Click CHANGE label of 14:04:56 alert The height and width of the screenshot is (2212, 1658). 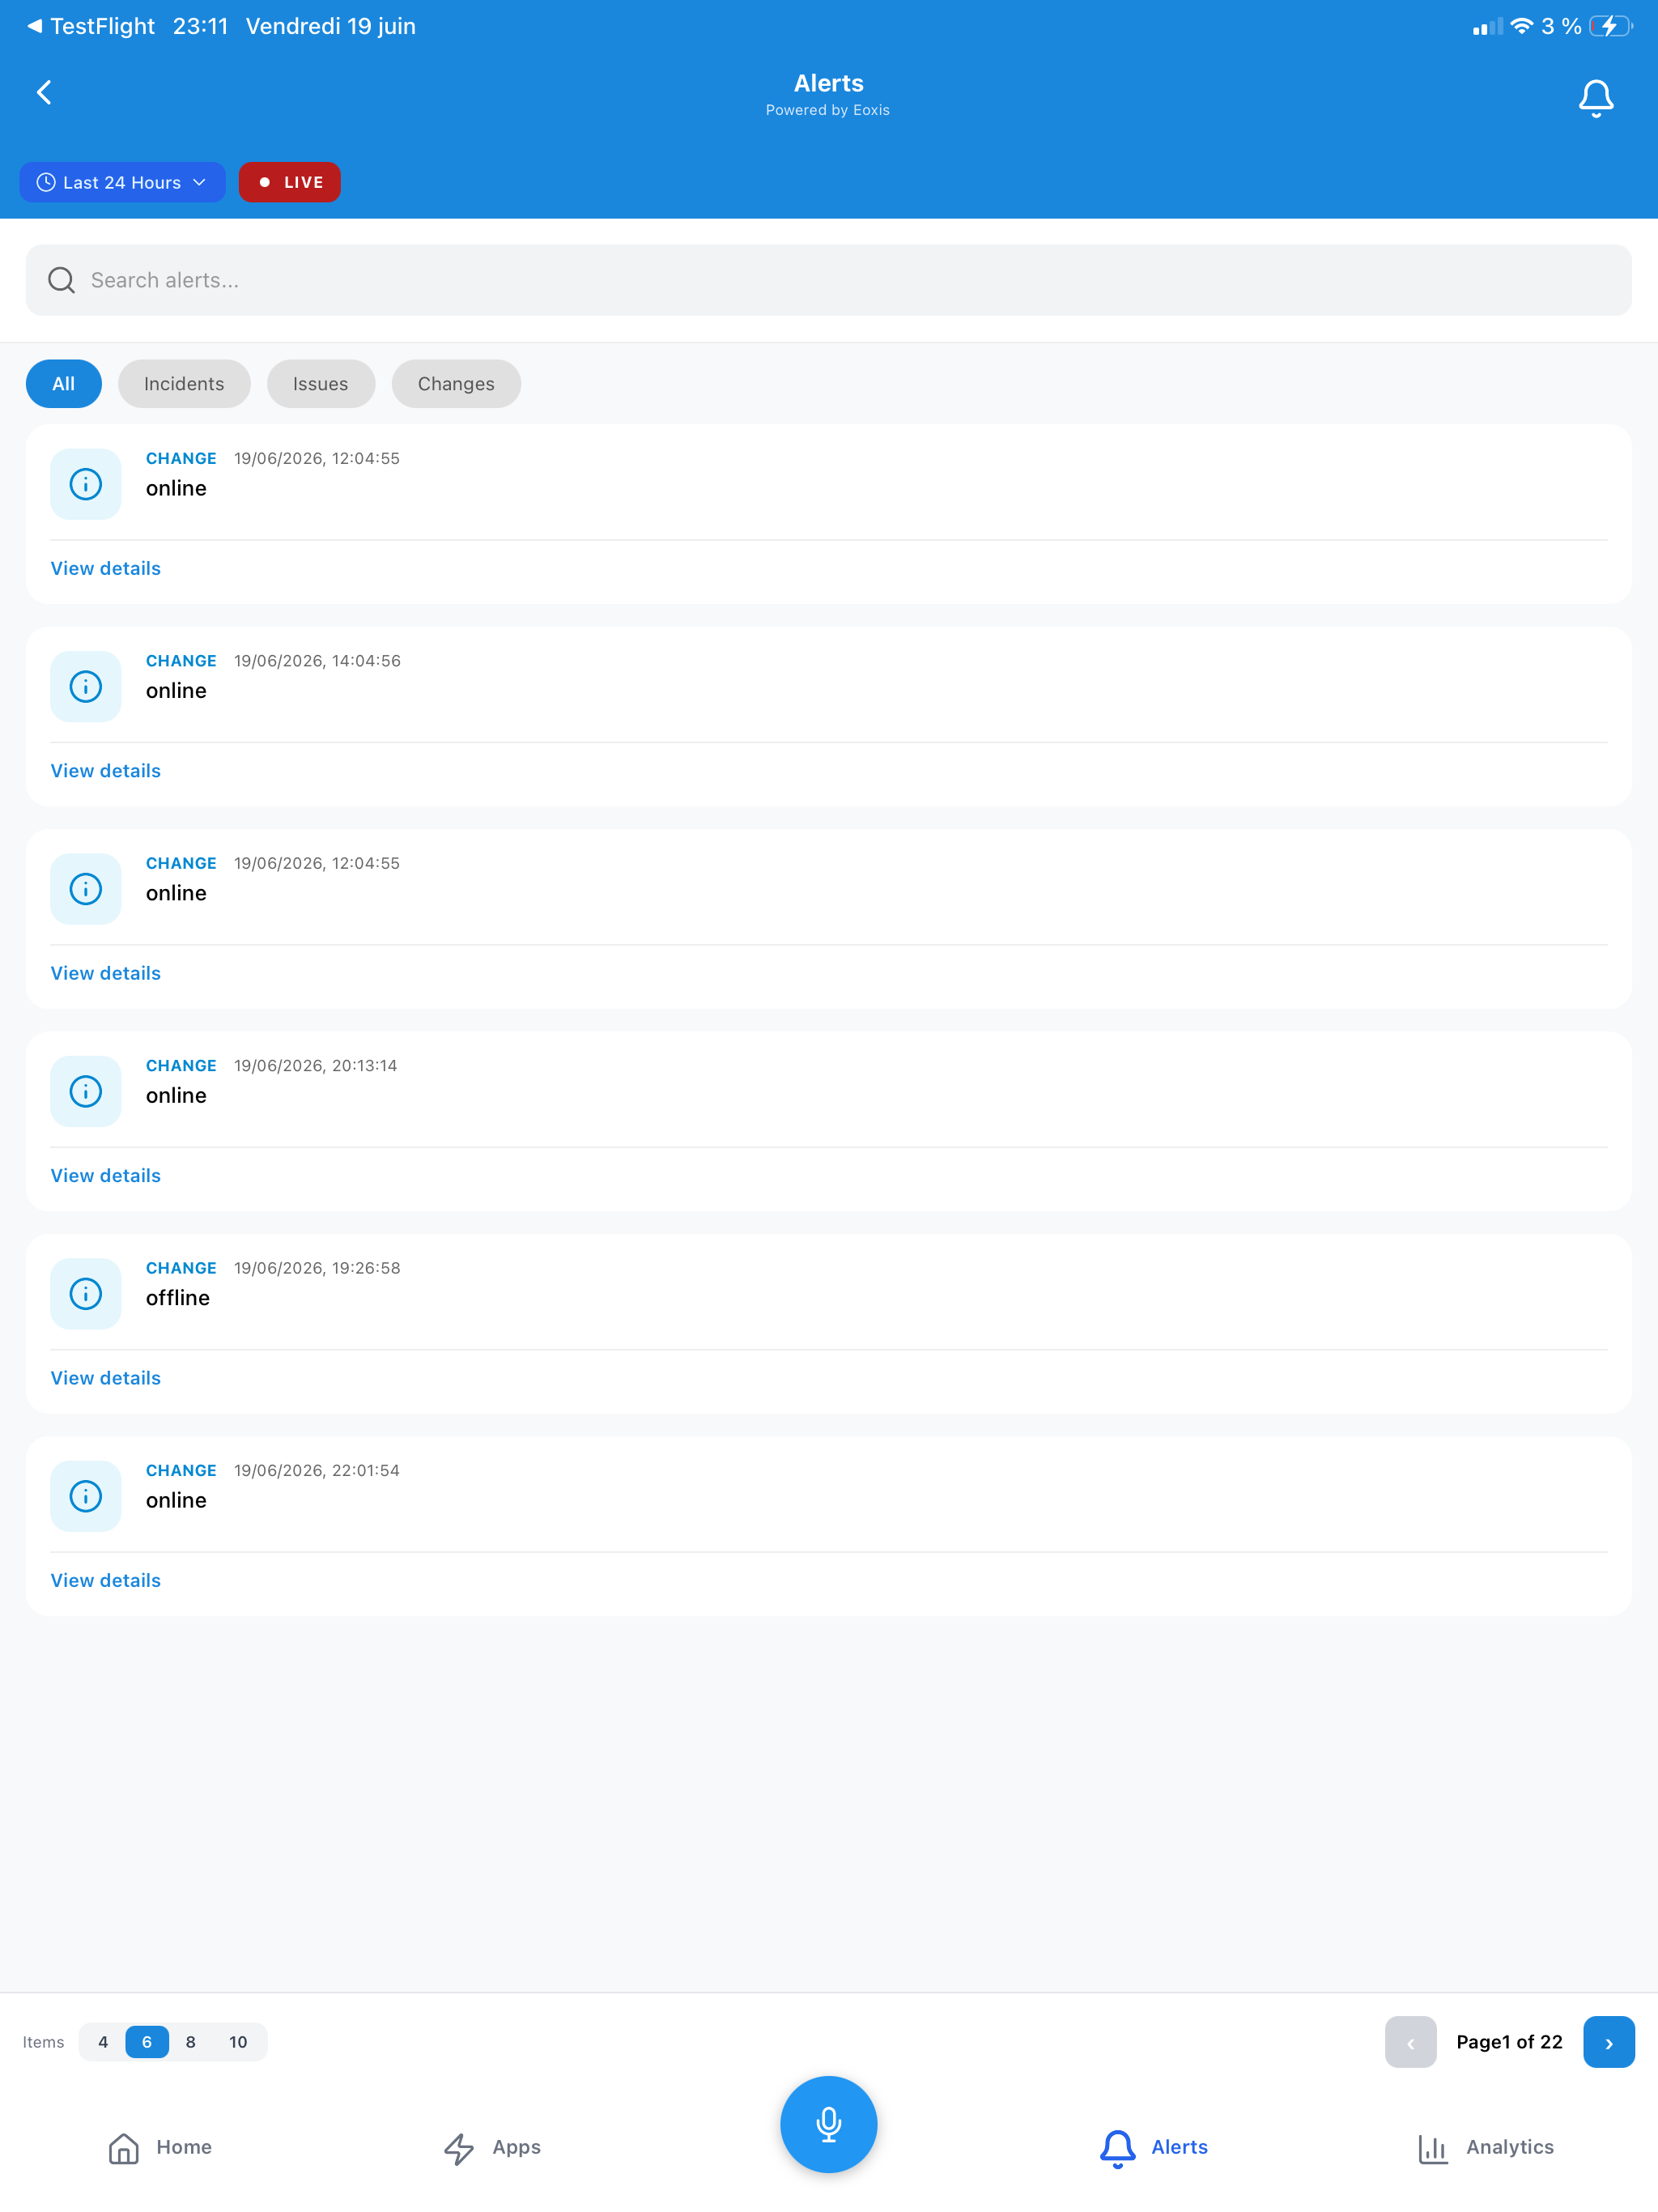[x=181, y=661]
